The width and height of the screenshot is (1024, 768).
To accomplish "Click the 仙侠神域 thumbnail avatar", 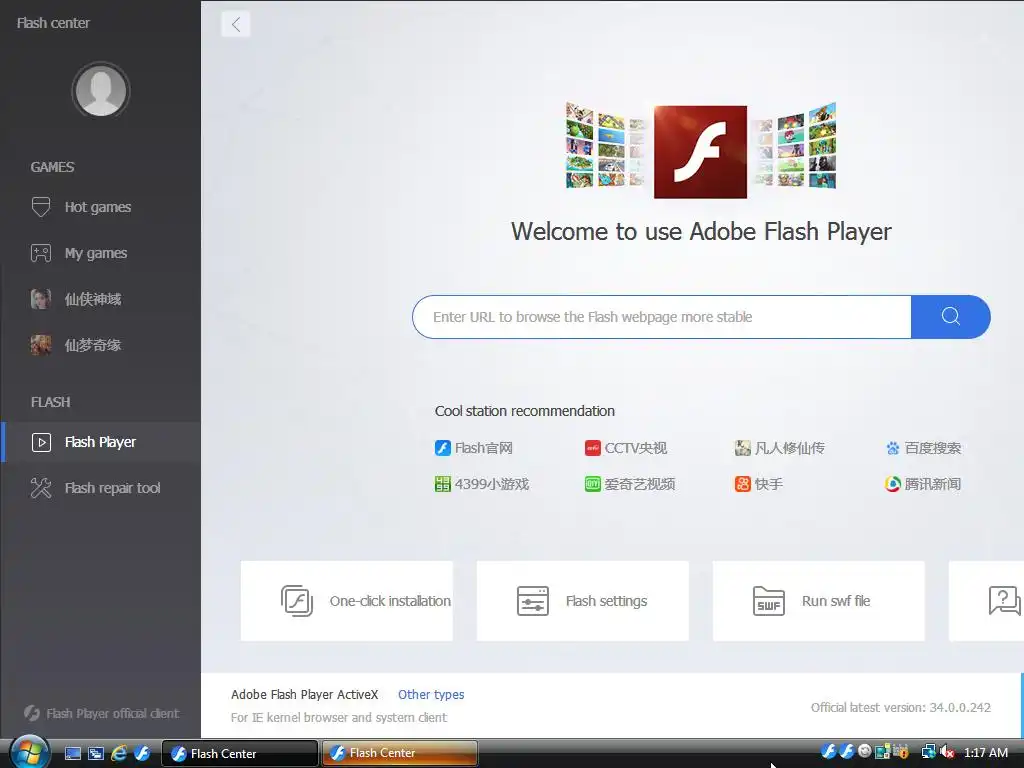I will pyautogui.click(x=40, y=299).
